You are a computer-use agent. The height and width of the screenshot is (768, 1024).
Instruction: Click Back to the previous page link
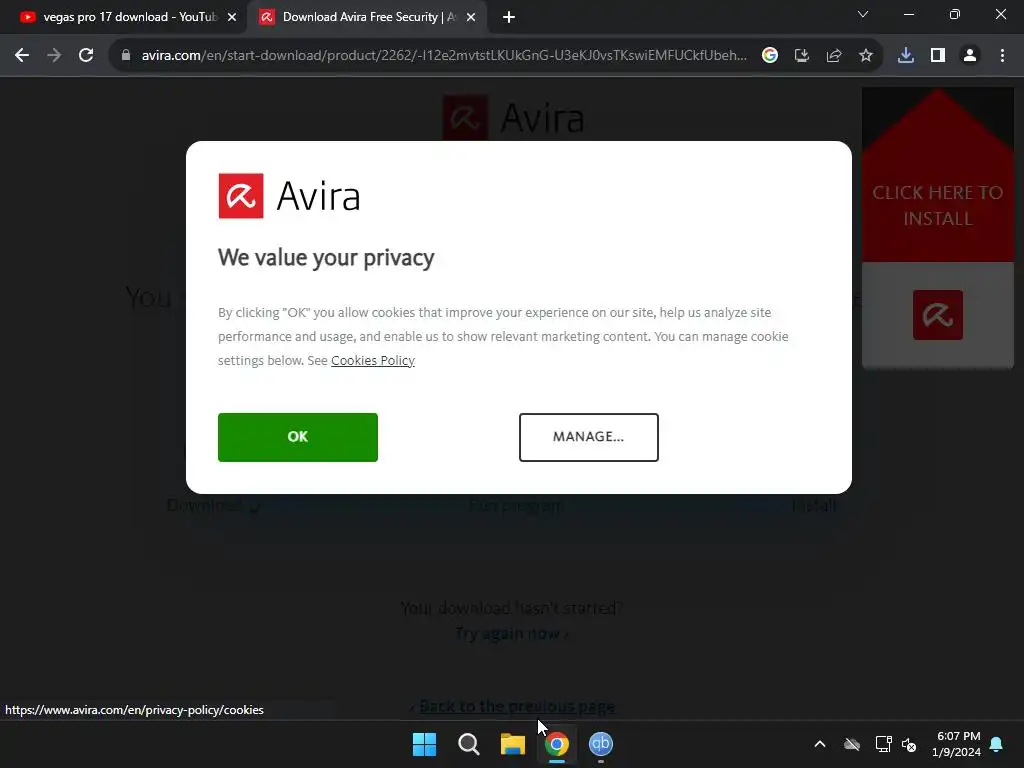[x=517, y=706]
